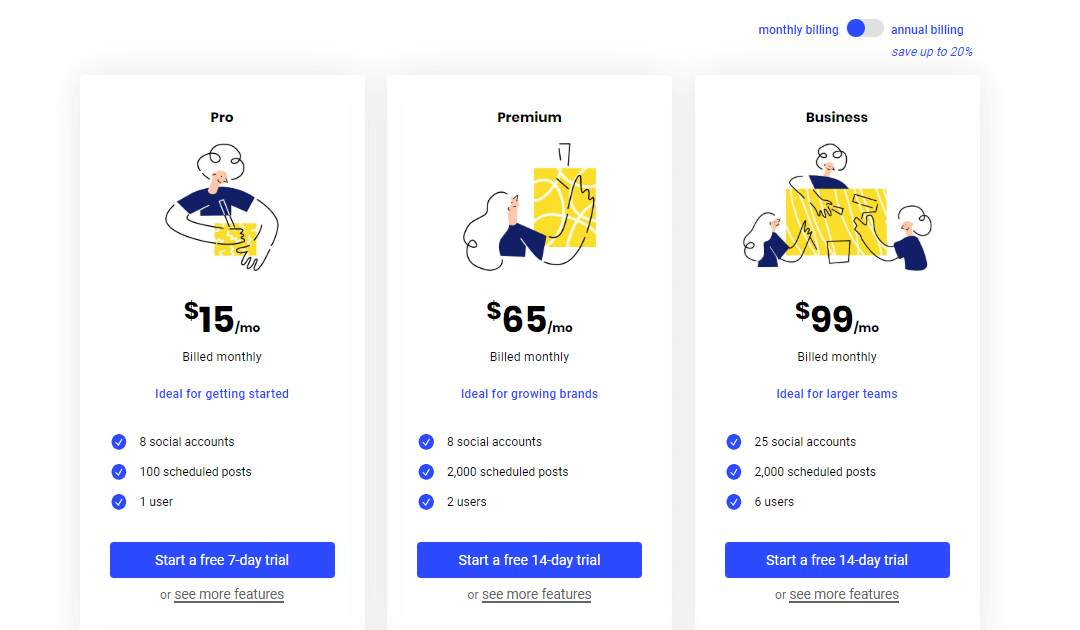The image size is (1080, 630).
Task: Click checkmark beside Premium 2,000 scheduled posts
Action: (x=426, y=472)
